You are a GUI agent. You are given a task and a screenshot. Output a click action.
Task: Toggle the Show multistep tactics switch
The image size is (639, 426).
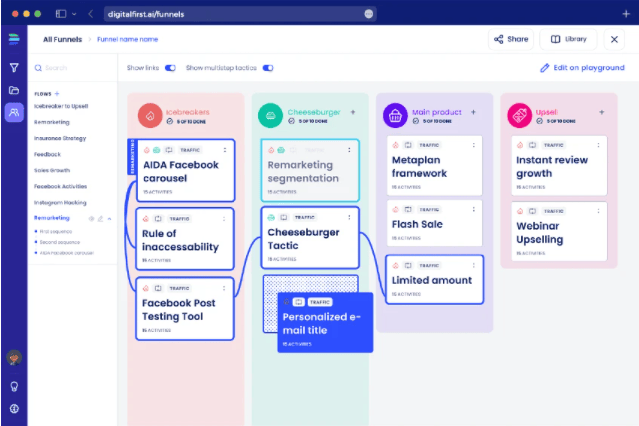point(268,68)
